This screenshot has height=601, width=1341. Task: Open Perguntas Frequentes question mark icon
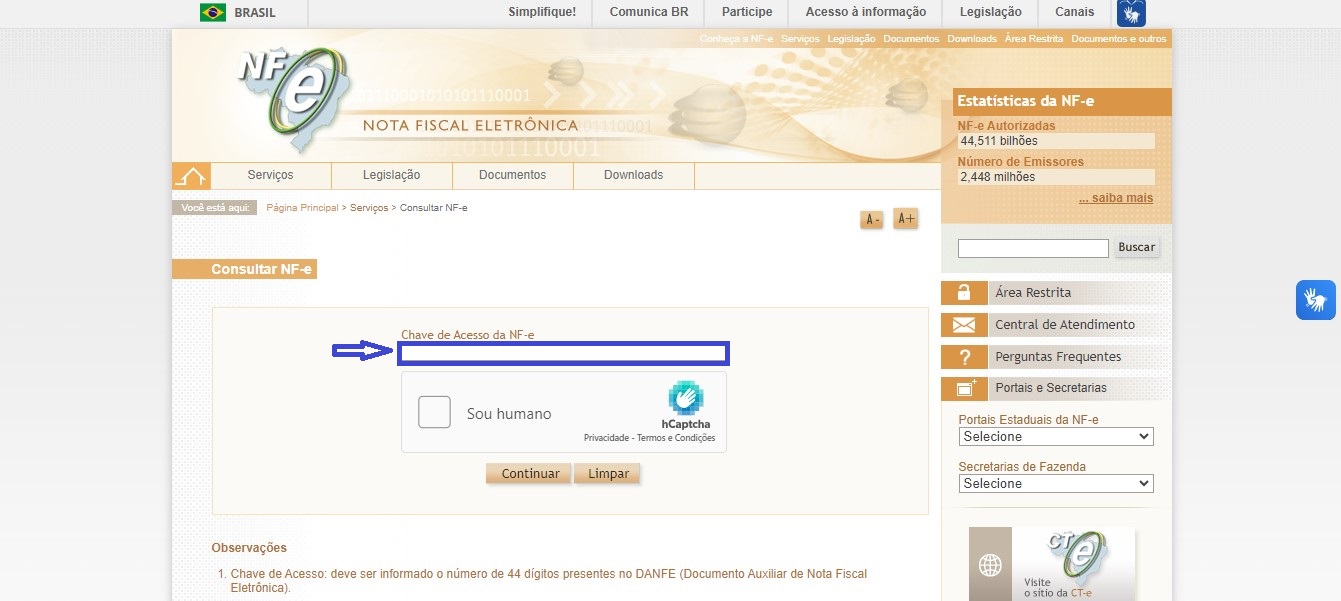pyautogui.click(x=964, y=357)
